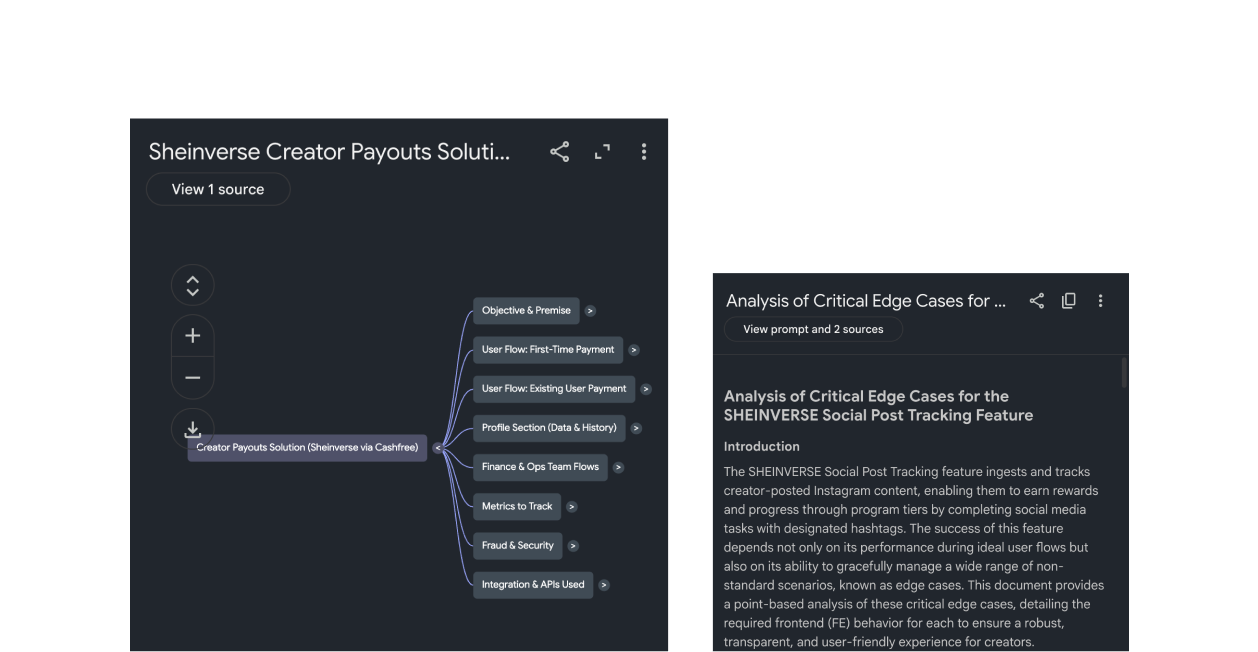1258x652 pixels.
Task: Expand the User Flow: First-Time Payment branch
Action: pyautogui.click(x=634, y=350)
